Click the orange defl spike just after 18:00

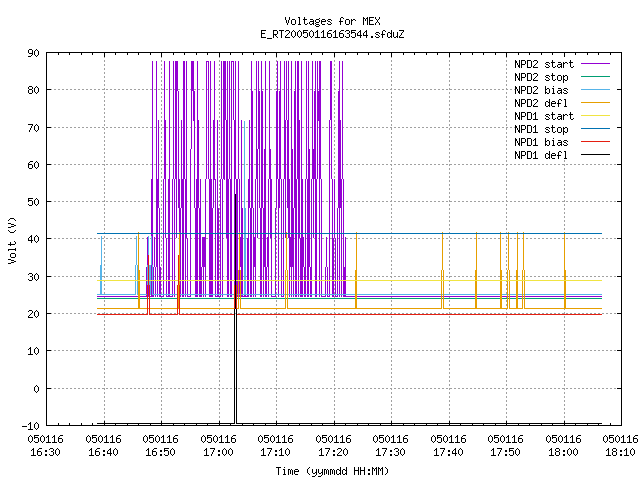tap(565, 271)
